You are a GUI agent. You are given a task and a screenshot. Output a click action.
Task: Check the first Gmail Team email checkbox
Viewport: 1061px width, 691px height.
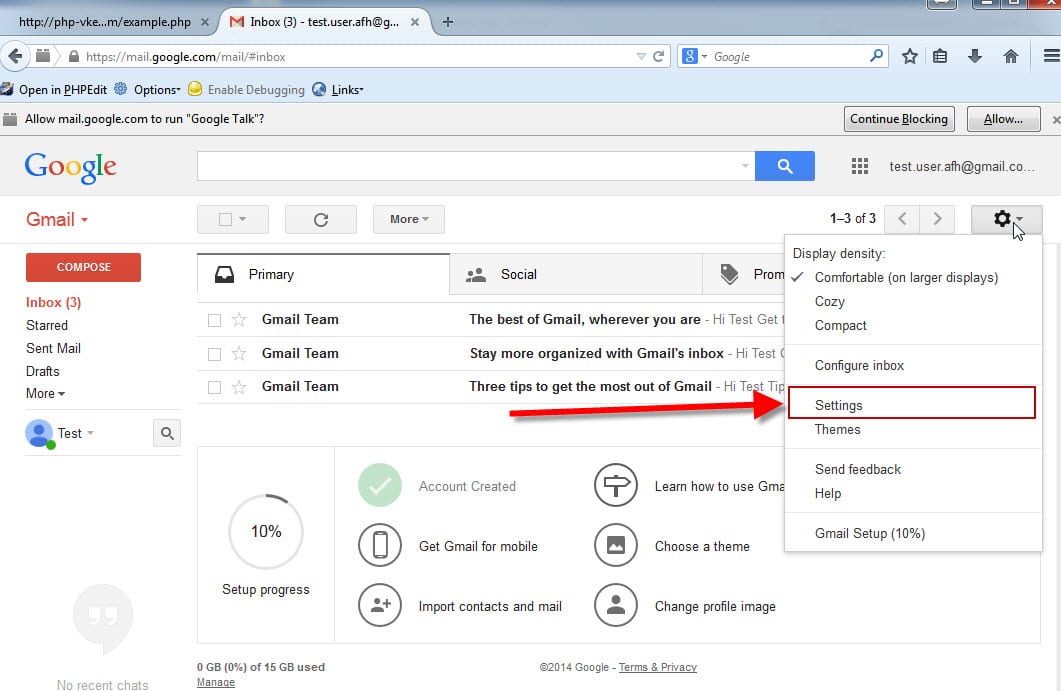pyautogui.click(x=214, y=320)
